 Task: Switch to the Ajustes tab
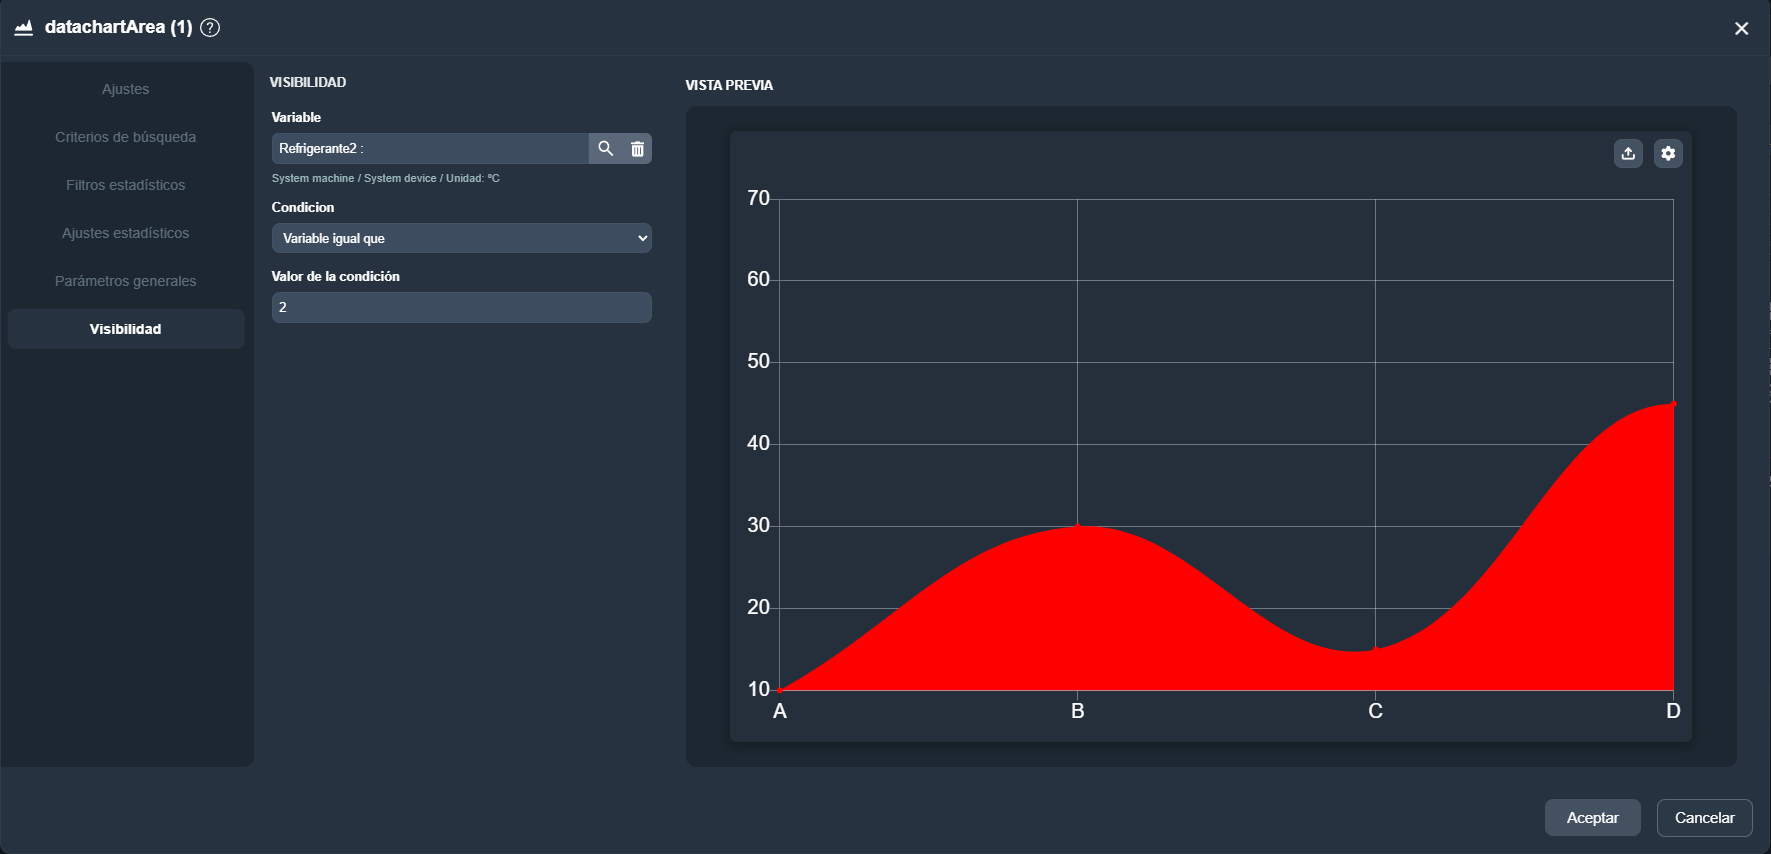coord(125,89)
